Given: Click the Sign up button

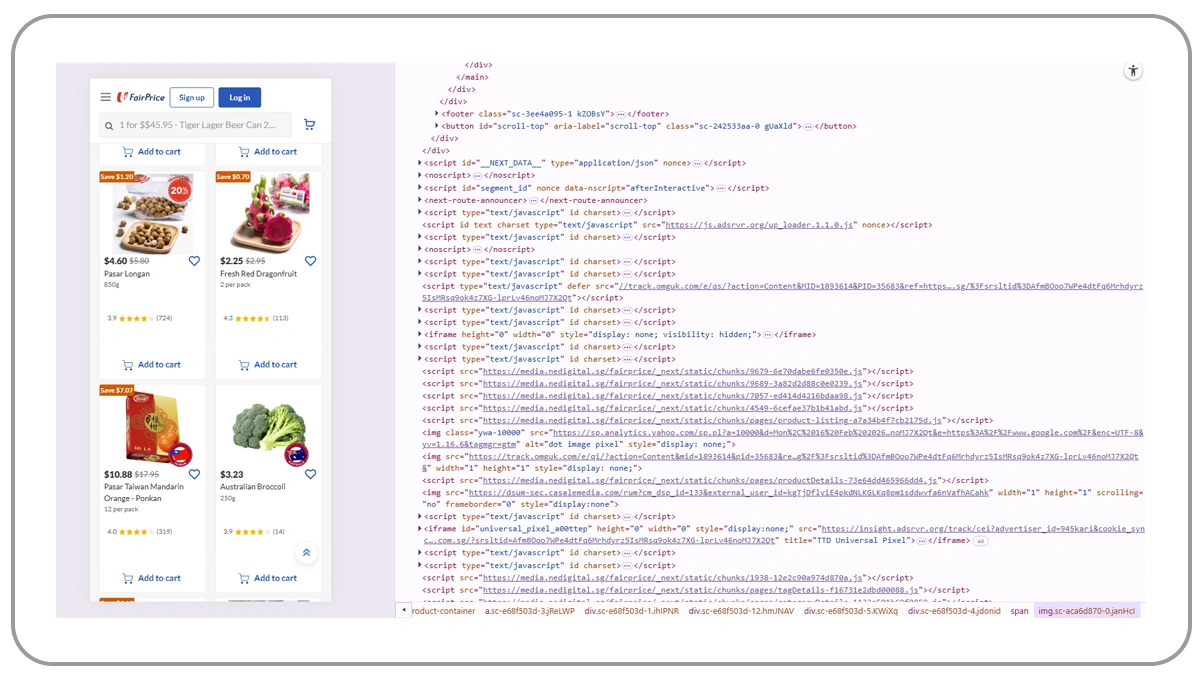Looking at the screenshot, I should (x=192, y=97).
